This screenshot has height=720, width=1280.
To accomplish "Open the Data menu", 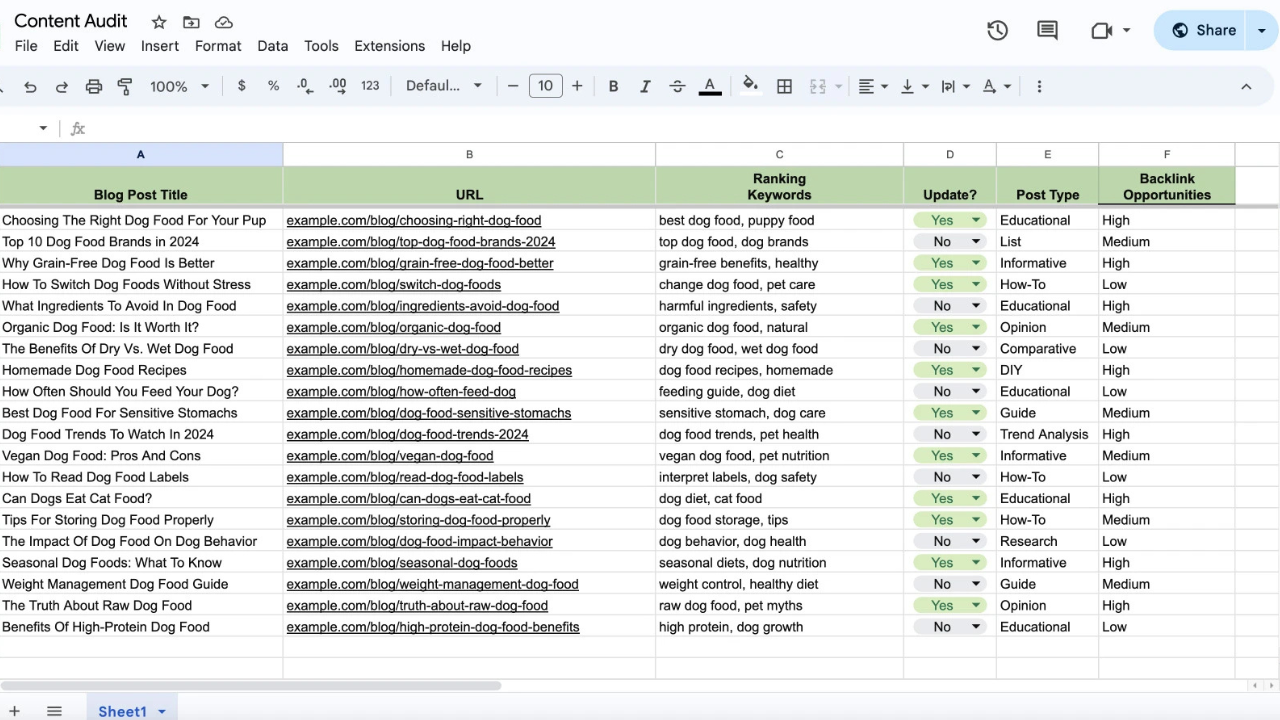I will (x=273, y=46).
